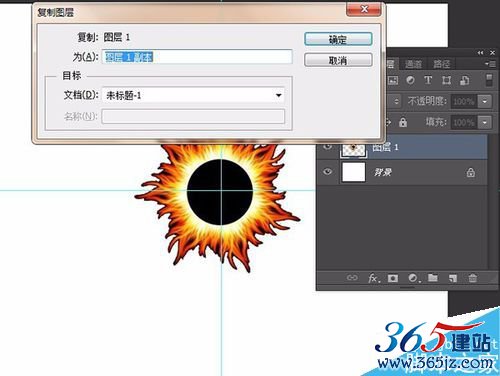Click the smart object filter icon
This screenshot has height=376, width=500.
tap(464, 80)
